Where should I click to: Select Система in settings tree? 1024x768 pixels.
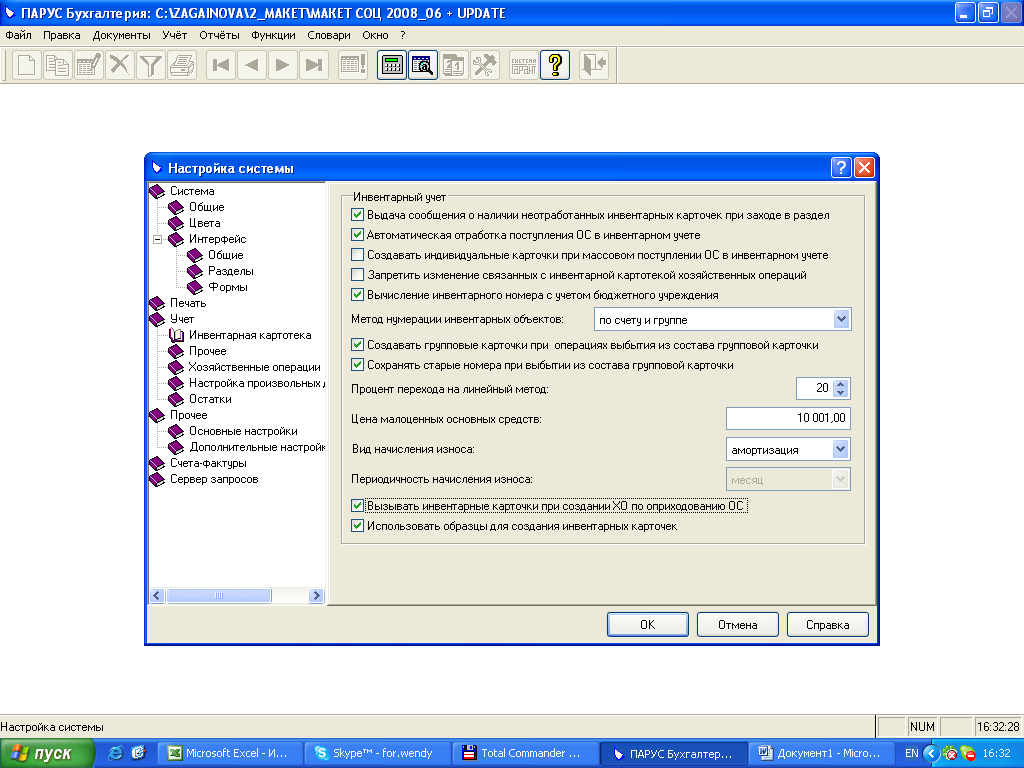(192, 191)
